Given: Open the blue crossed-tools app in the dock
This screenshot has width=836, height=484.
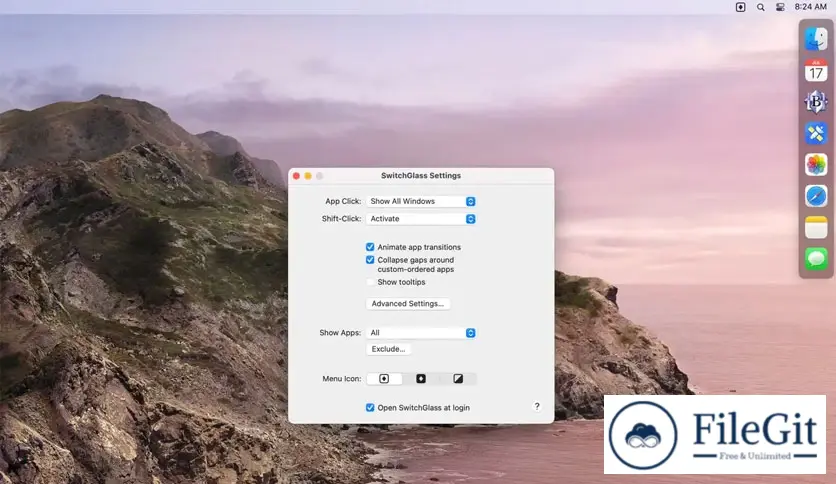Looking at the screenshot, I should coord(816,133).
